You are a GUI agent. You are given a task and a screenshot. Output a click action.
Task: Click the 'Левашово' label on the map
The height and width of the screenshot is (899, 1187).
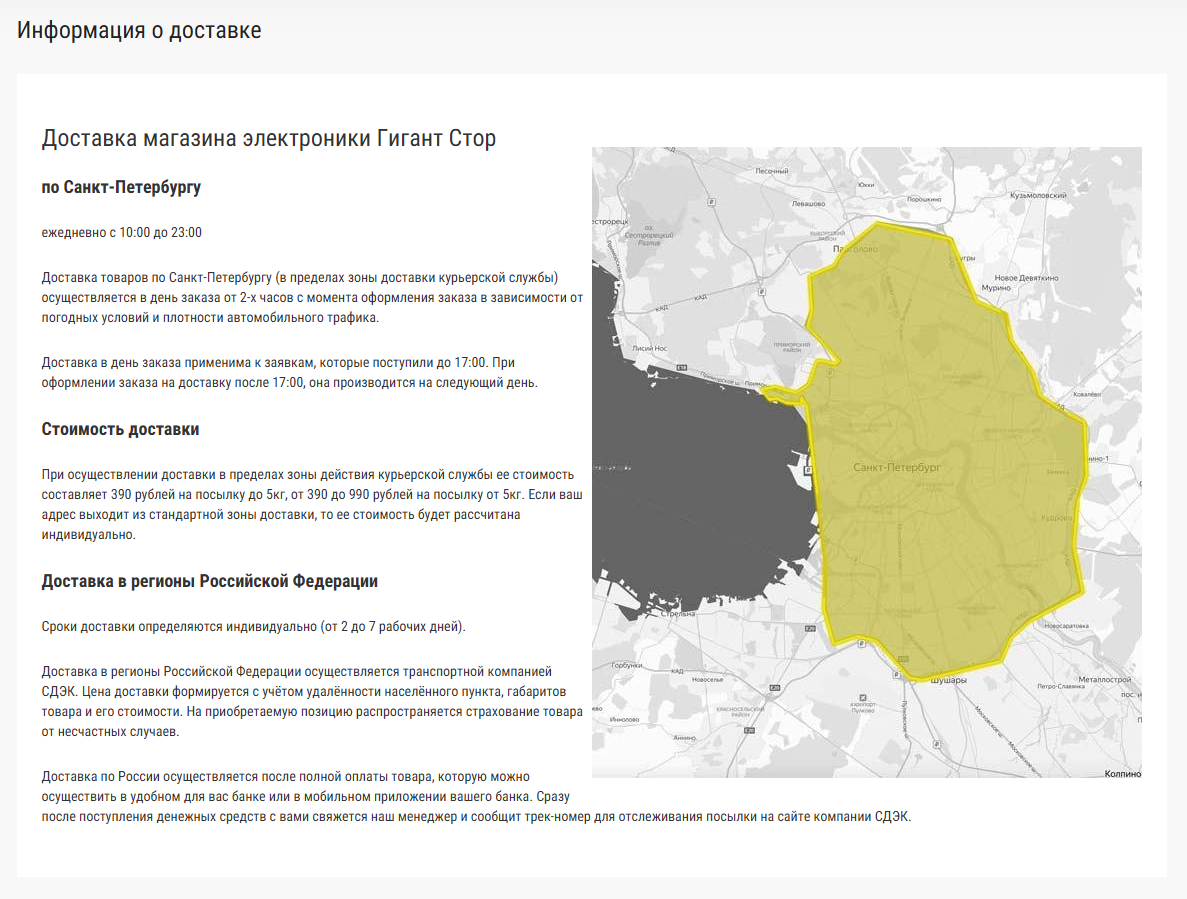(808, 204)
